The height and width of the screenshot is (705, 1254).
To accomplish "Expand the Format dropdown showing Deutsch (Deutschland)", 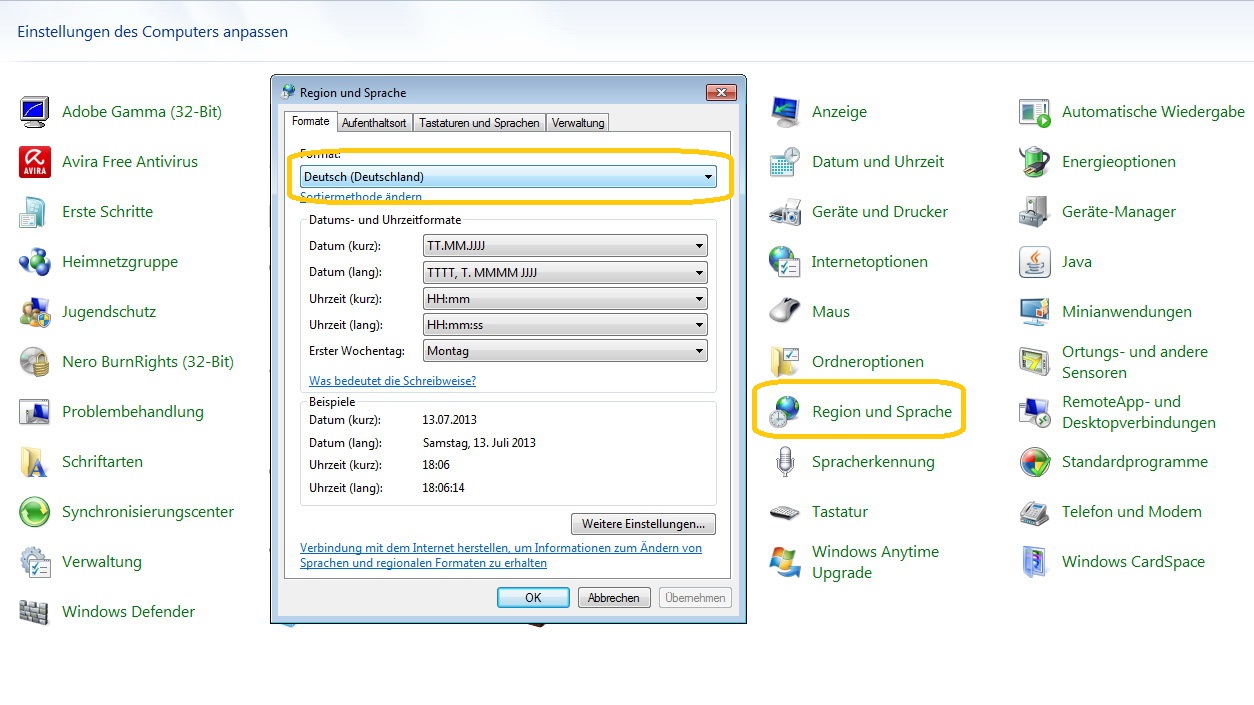I will click(x=509, y=177).
